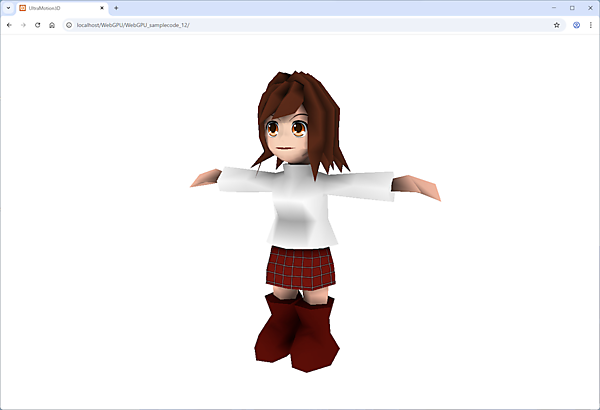
Task: Go back to the previous page
Action: pyautogui.click(x=9, y=24)
